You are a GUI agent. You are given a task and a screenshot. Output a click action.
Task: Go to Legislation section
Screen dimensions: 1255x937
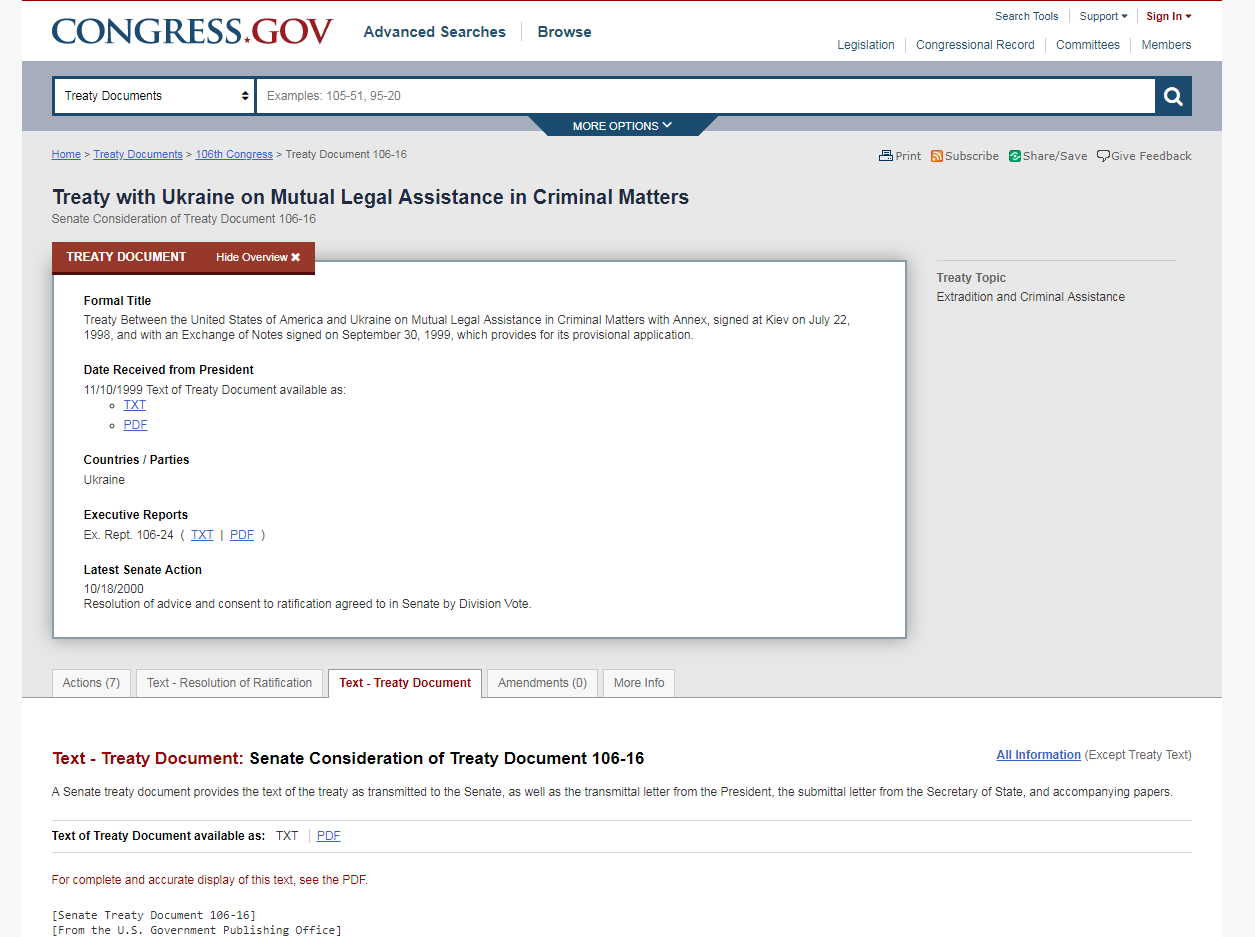tap(866, 45)
